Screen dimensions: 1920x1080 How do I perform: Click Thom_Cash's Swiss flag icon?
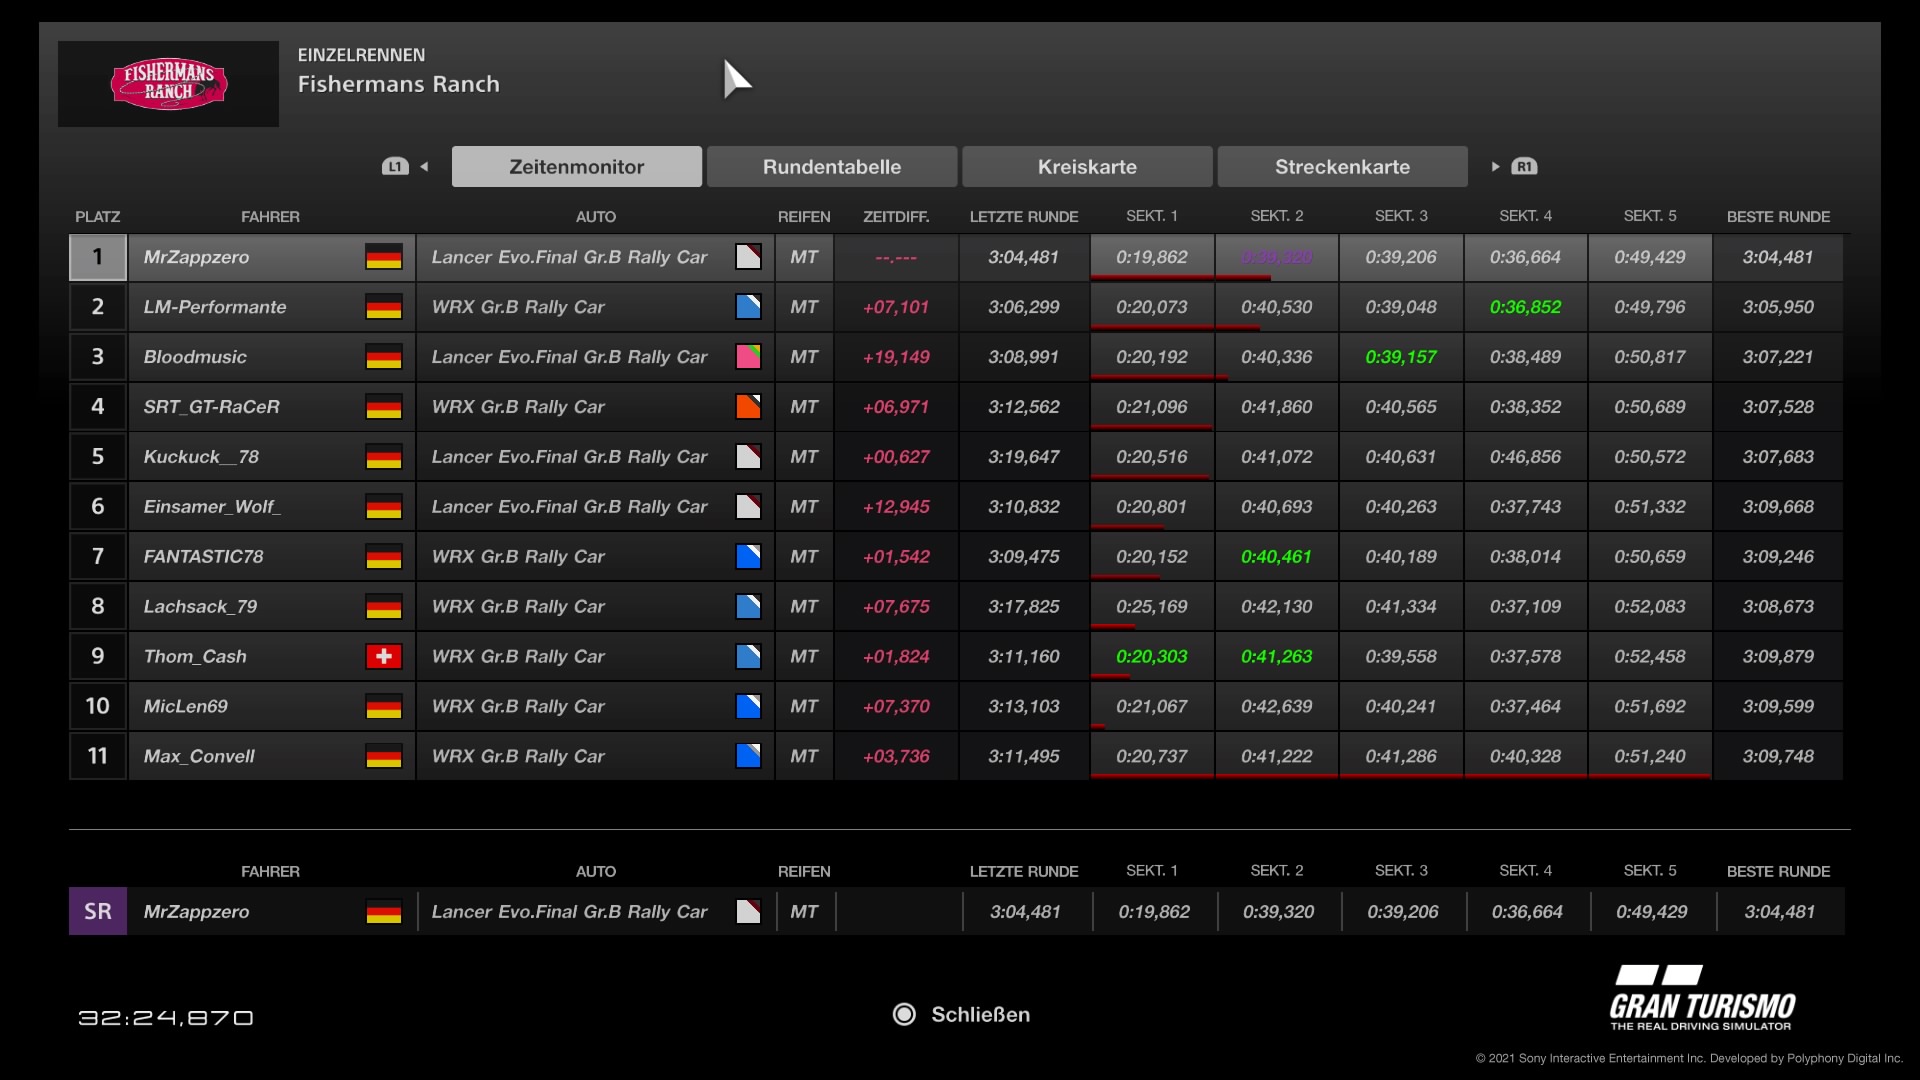383,657
